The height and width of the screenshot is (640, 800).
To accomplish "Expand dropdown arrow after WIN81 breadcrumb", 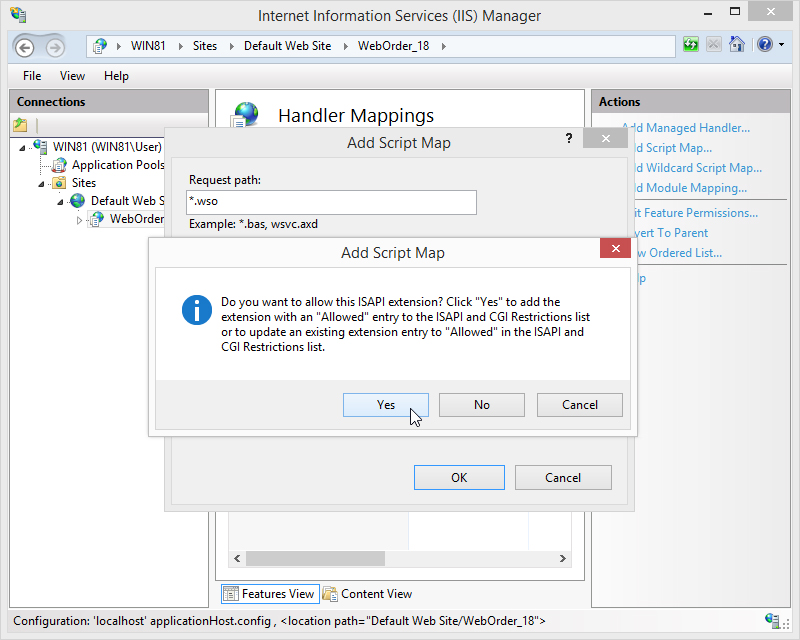I will (x=180, y=46).
